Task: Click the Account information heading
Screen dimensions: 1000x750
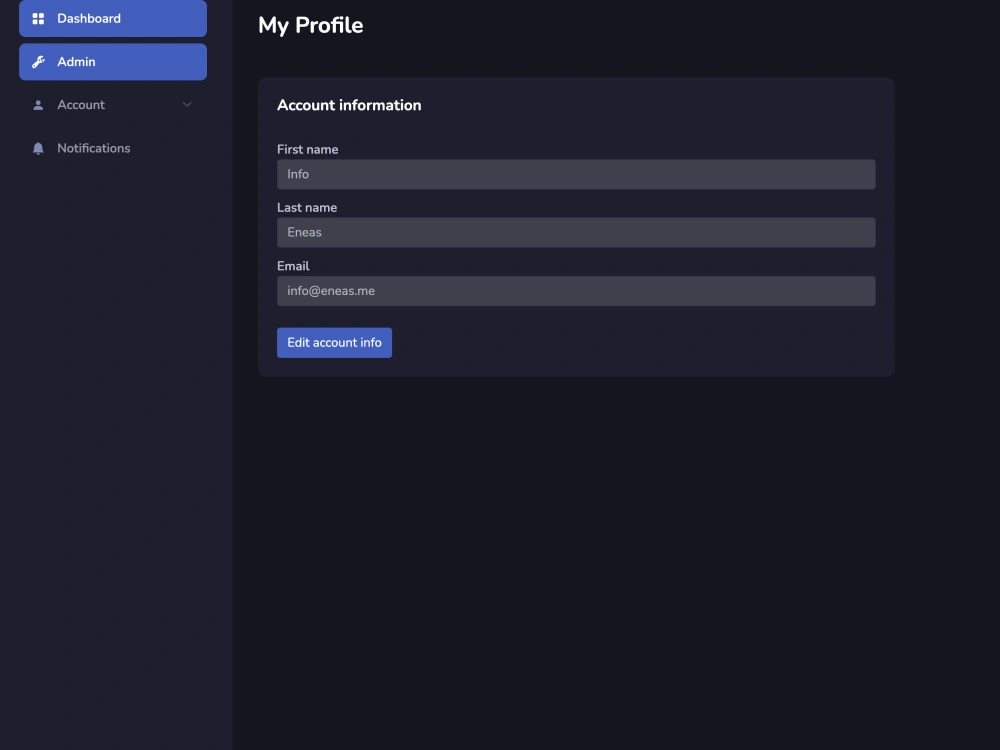Action: click(x=349, y=105)
